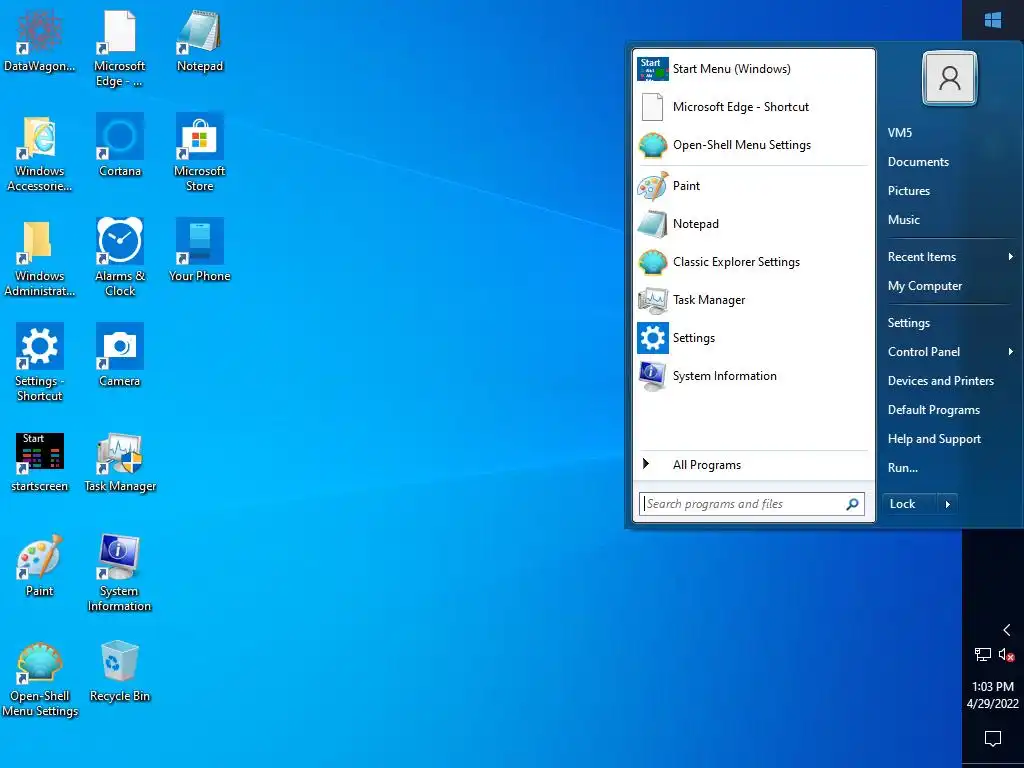Show hidden tray icons chevron
The width and height of the screenshot is (1024, 768).
point(1006,630)
